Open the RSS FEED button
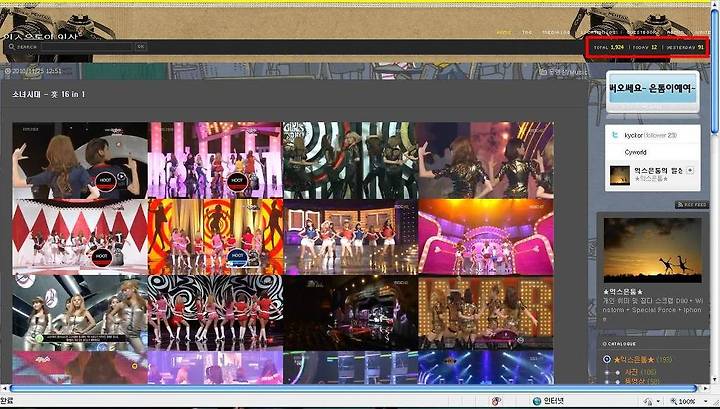This screenshot has height=409, width=720. [x=692, y=205]
